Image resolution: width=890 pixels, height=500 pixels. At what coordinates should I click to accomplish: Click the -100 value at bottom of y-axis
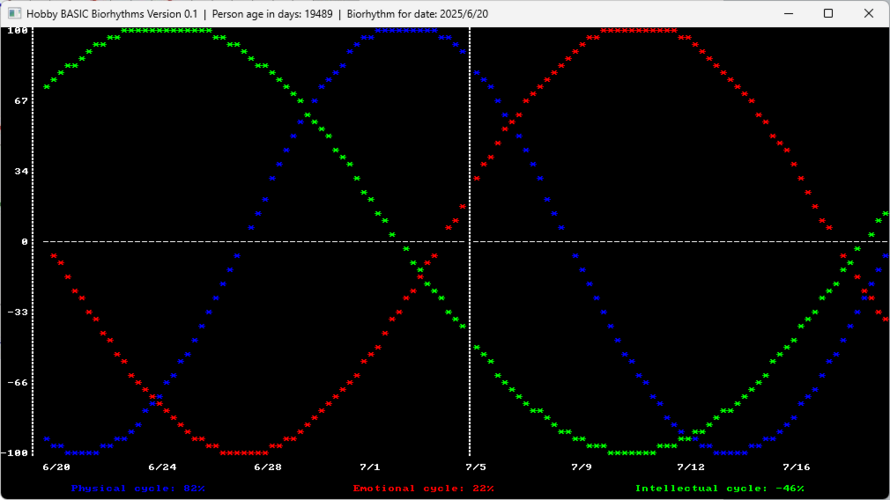pos(14,453)
